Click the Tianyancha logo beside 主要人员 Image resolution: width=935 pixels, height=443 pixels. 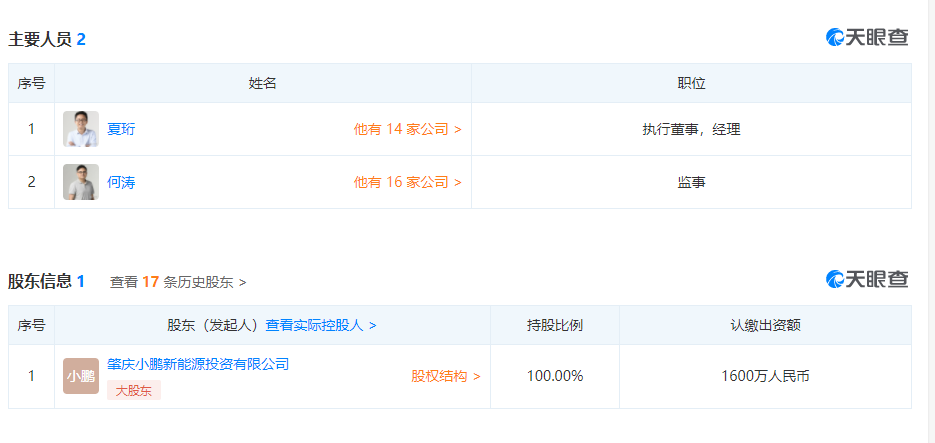[867, 38]
